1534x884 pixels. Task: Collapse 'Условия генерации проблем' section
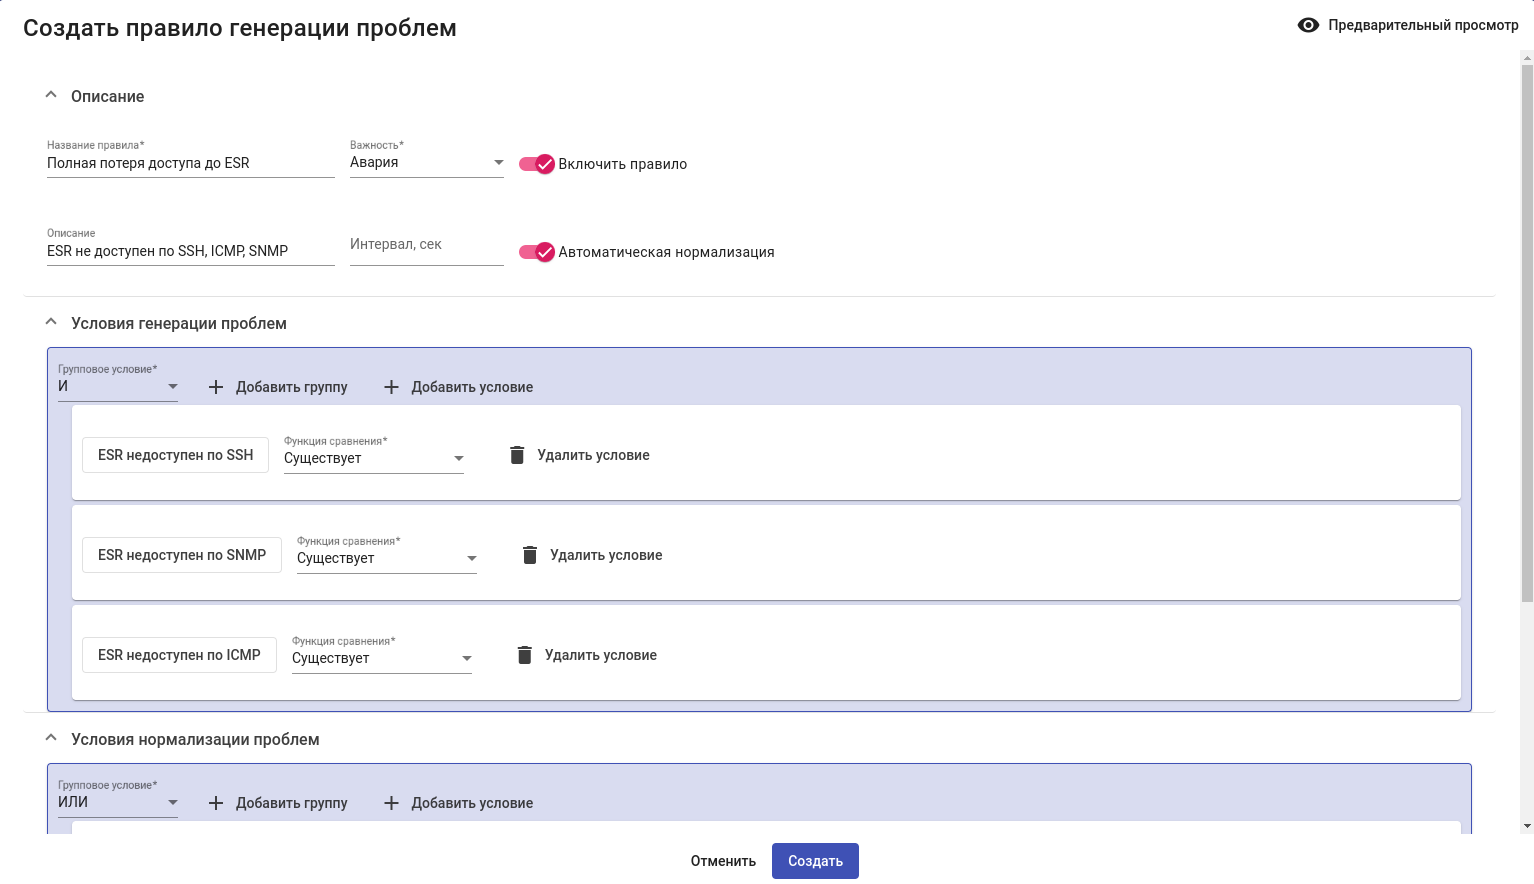point(51,323)
